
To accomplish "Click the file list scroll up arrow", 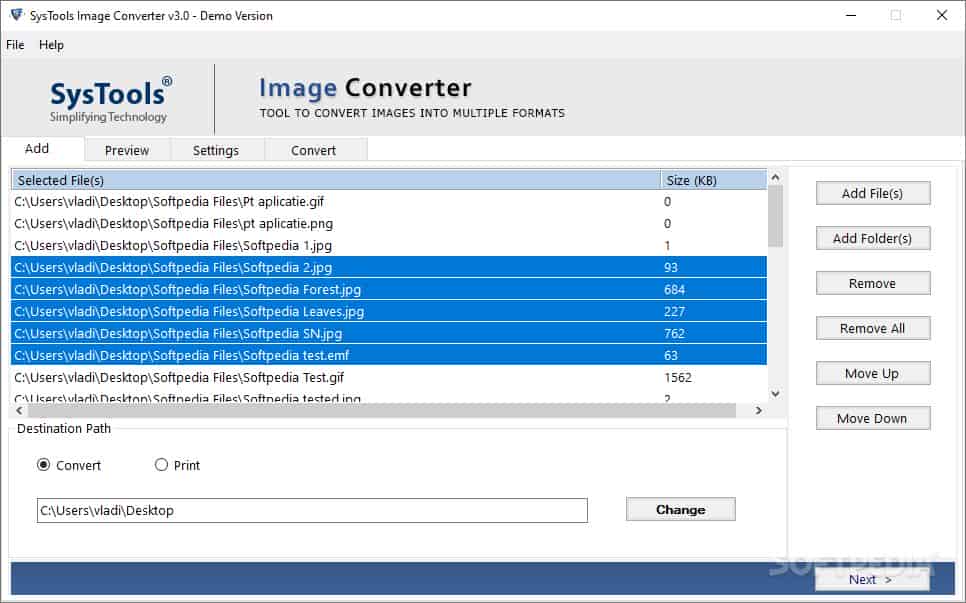I will click(x=776, y=177).
